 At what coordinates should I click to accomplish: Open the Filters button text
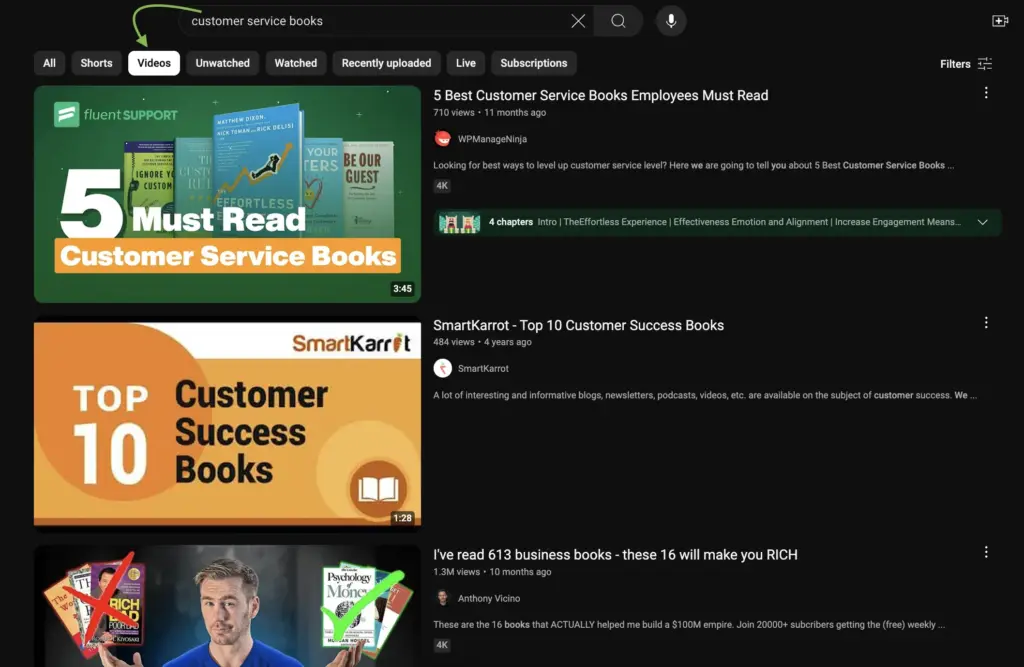[x=955, y=64]
